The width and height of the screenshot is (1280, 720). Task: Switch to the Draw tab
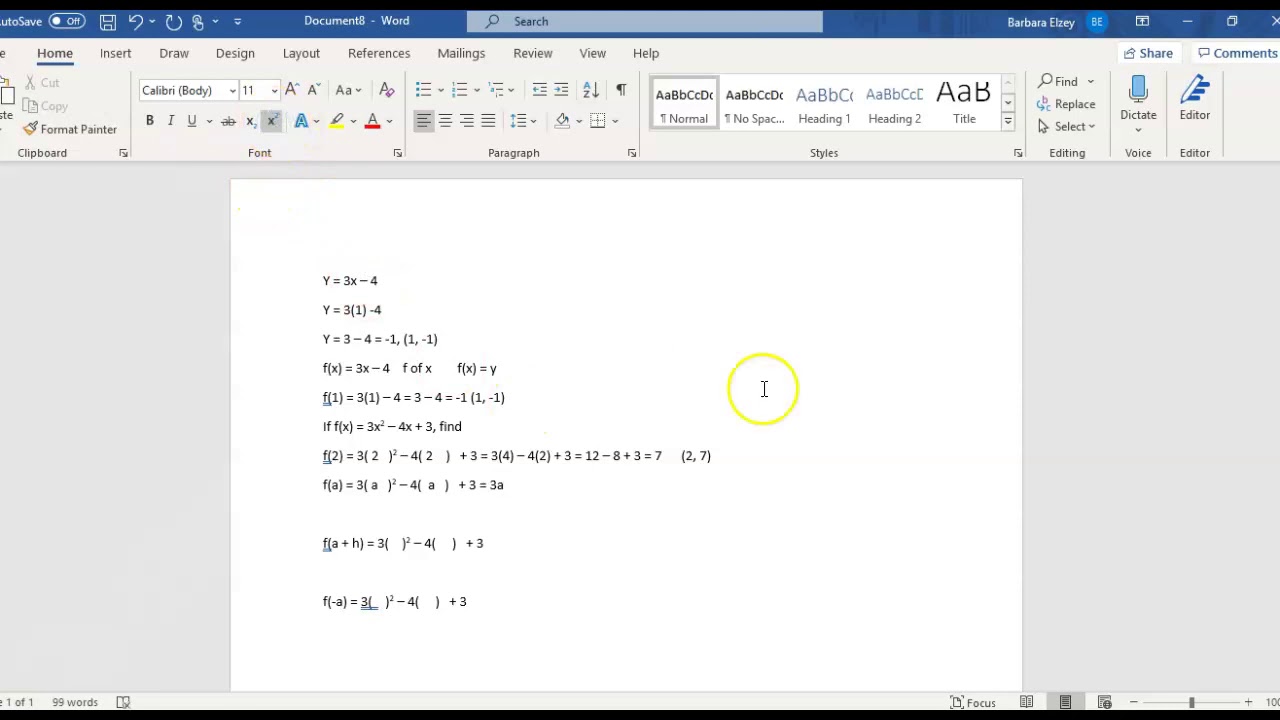(x=174, y=53)
